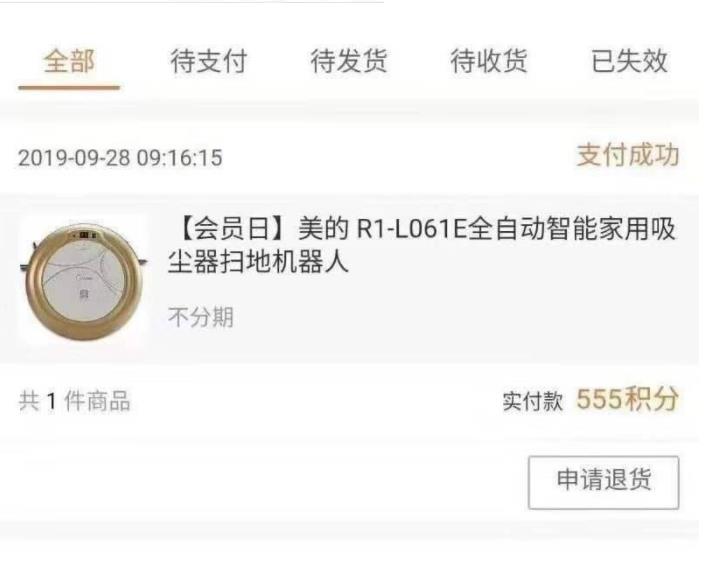This screenshot has height=573, width=705.
Task: Open the 待支付 tab
Action: [209, 61]
